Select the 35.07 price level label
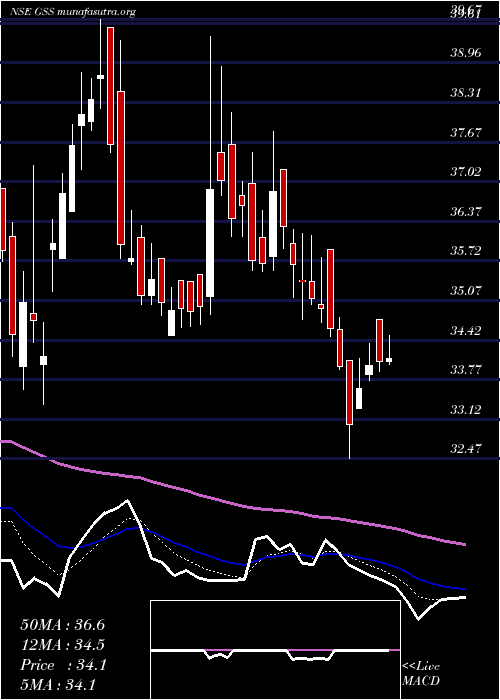 pos(466,291)
